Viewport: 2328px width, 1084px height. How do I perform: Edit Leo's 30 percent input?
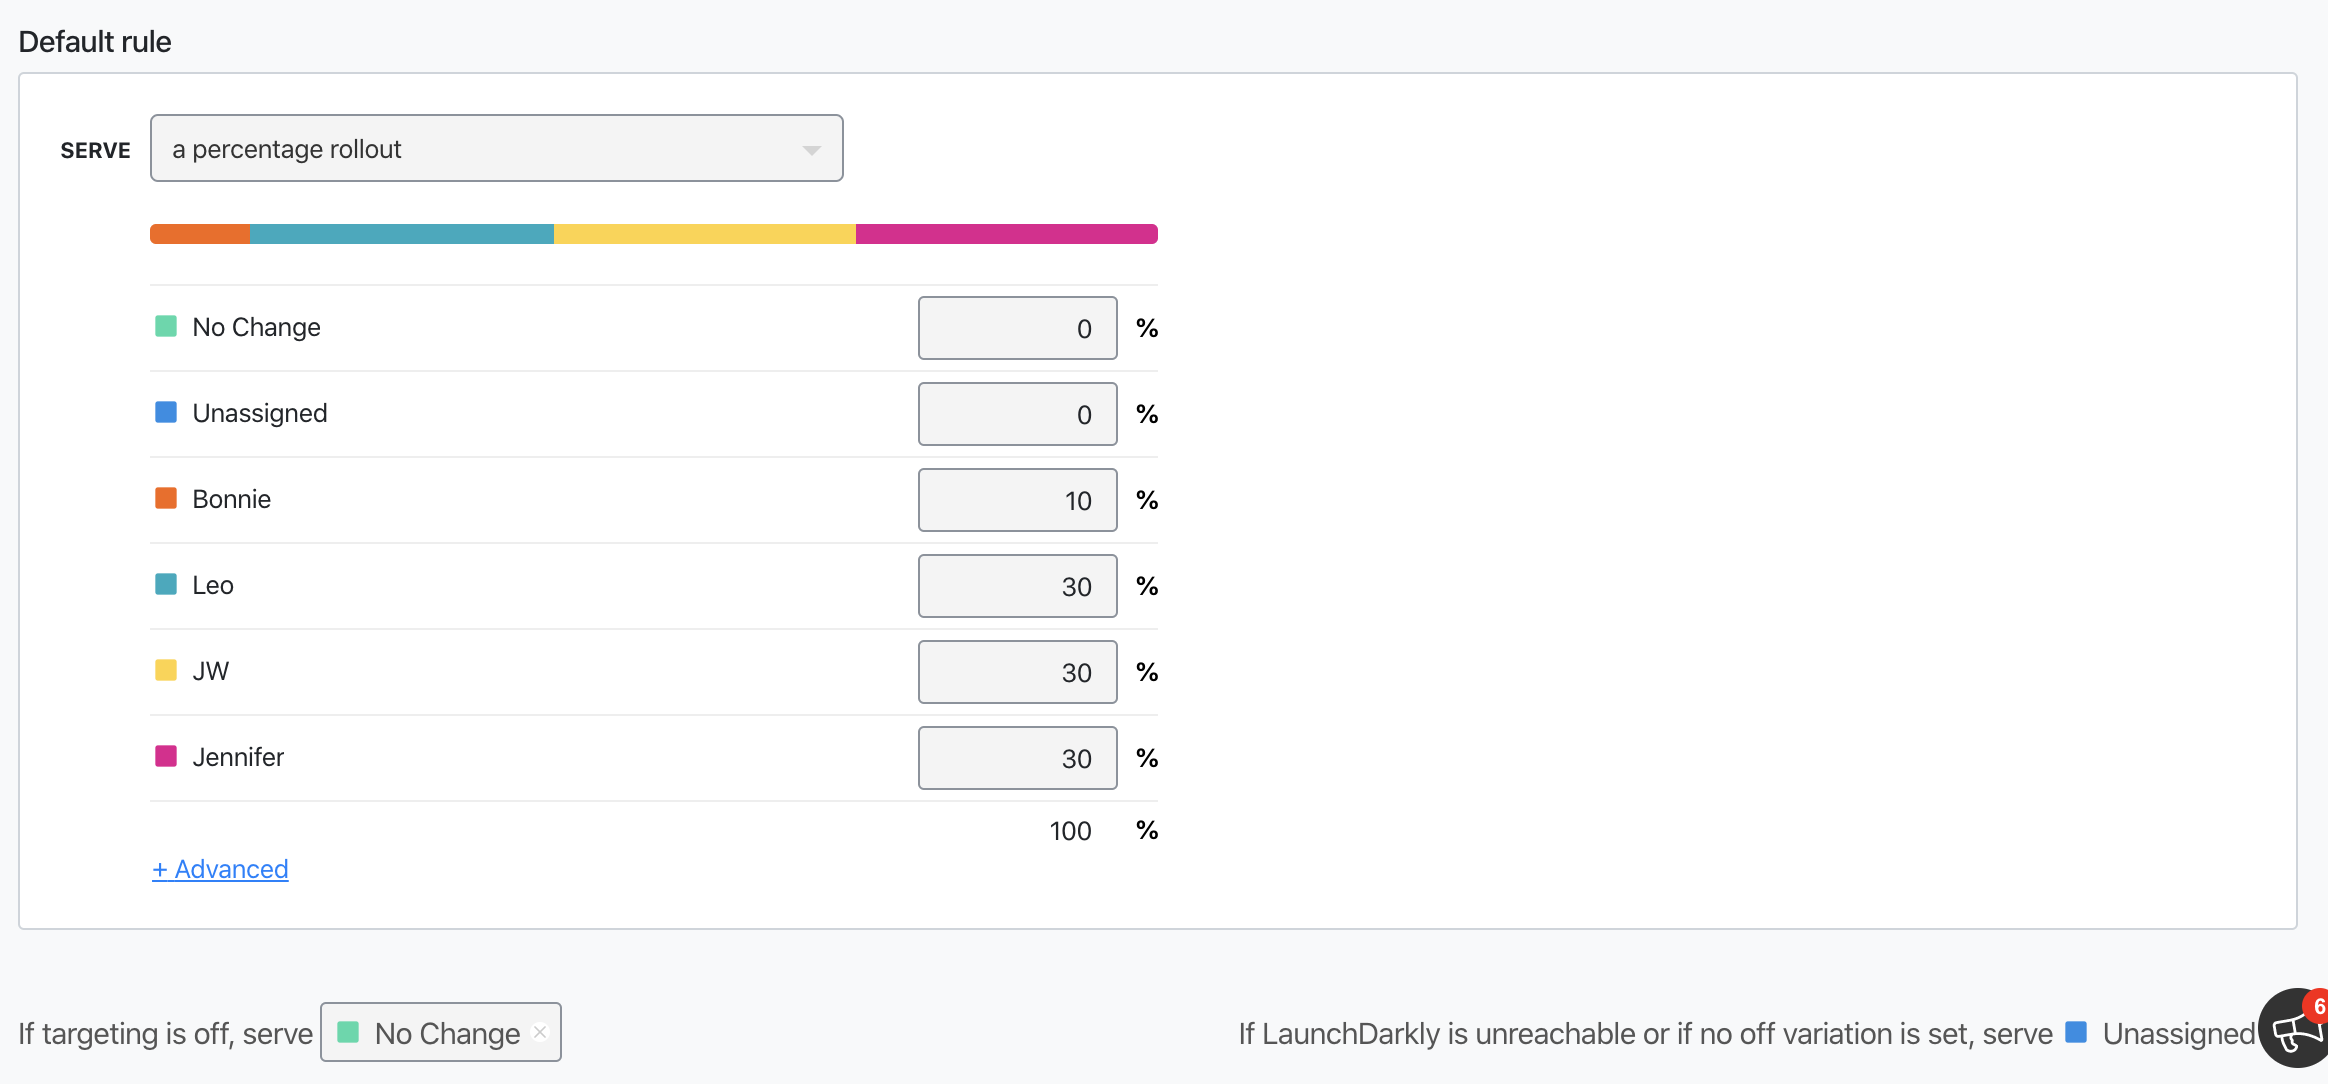[x=1017, y=586]
